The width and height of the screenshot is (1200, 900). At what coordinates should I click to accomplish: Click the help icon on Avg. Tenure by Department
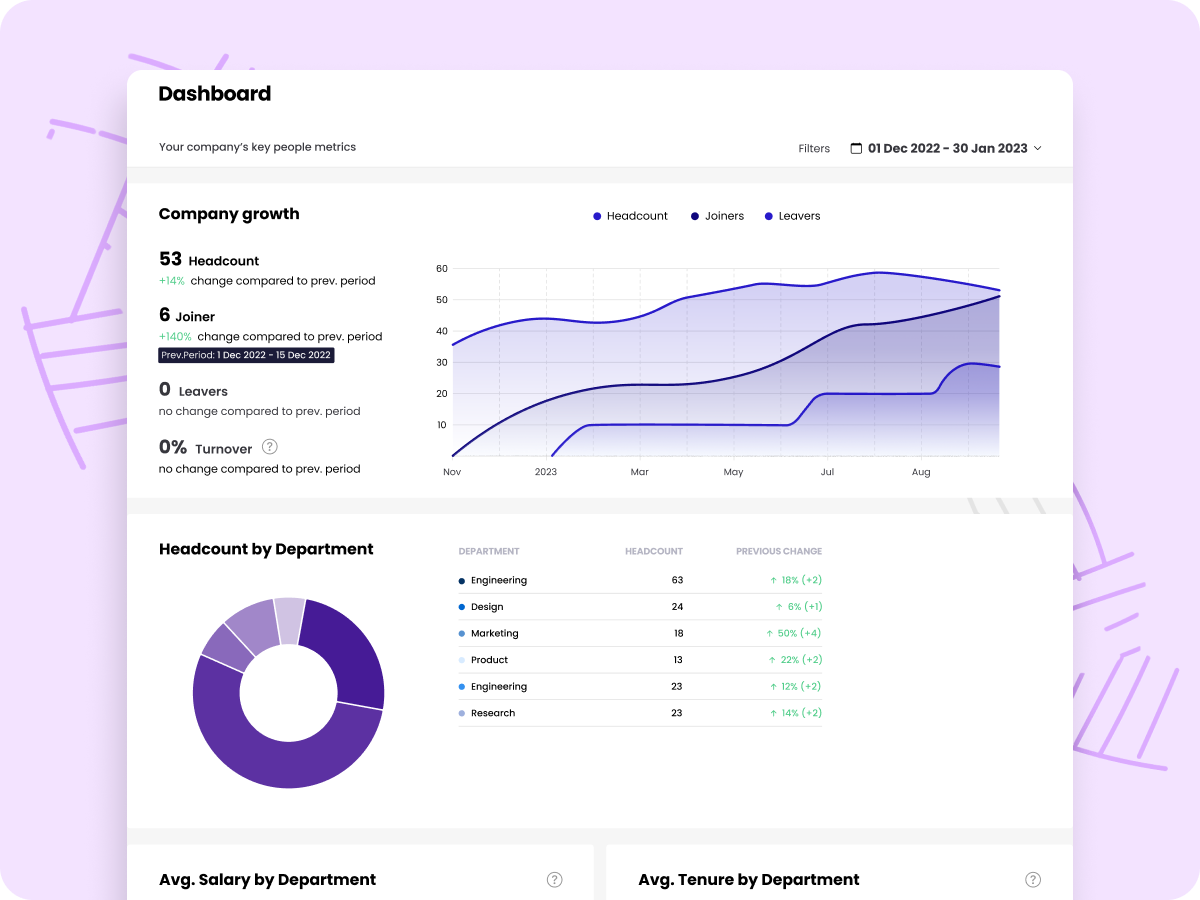point(1033,879)
